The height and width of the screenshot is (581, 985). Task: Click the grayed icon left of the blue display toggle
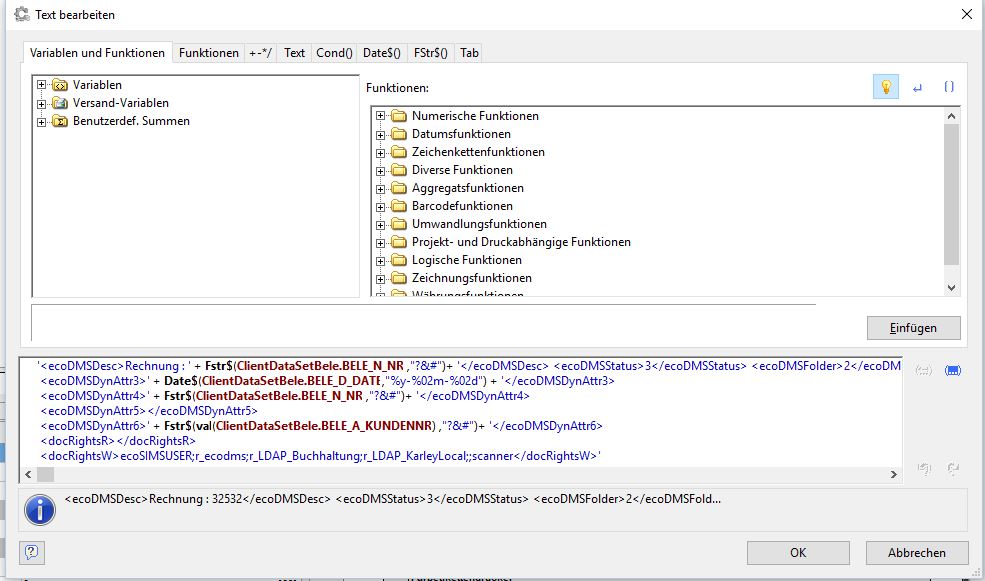pyautogui.click(x=923, y=371)
